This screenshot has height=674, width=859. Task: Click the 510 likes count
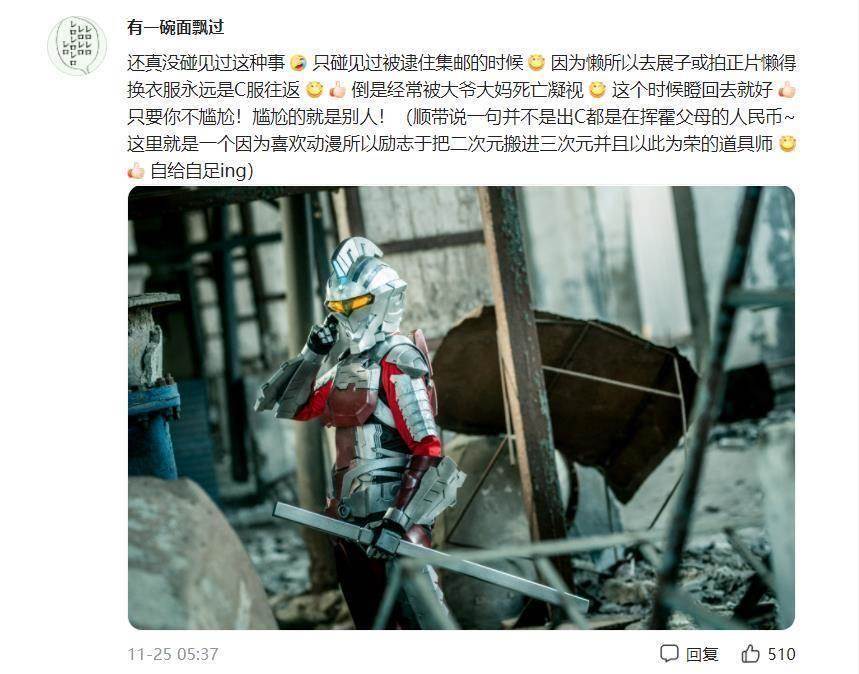[781, 654]
